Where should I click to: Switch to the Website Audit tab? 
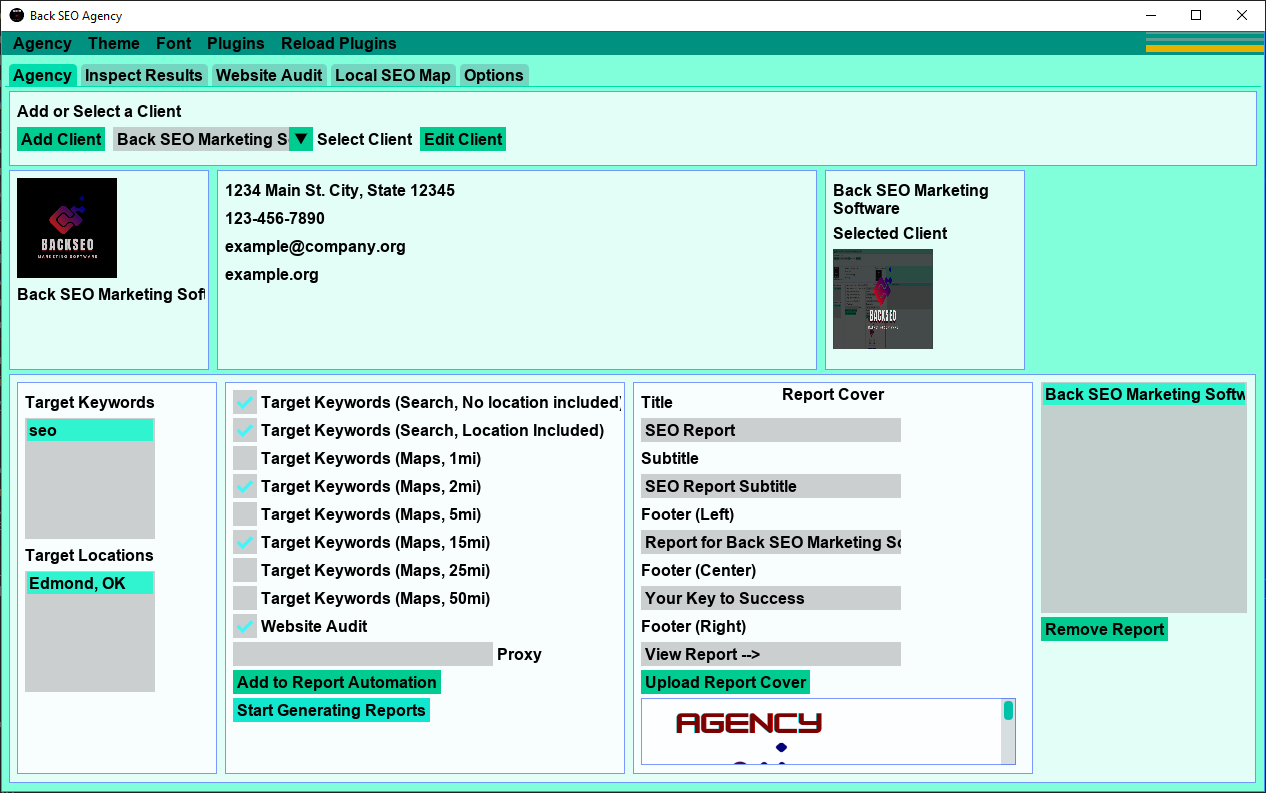(x=269, y=75)
